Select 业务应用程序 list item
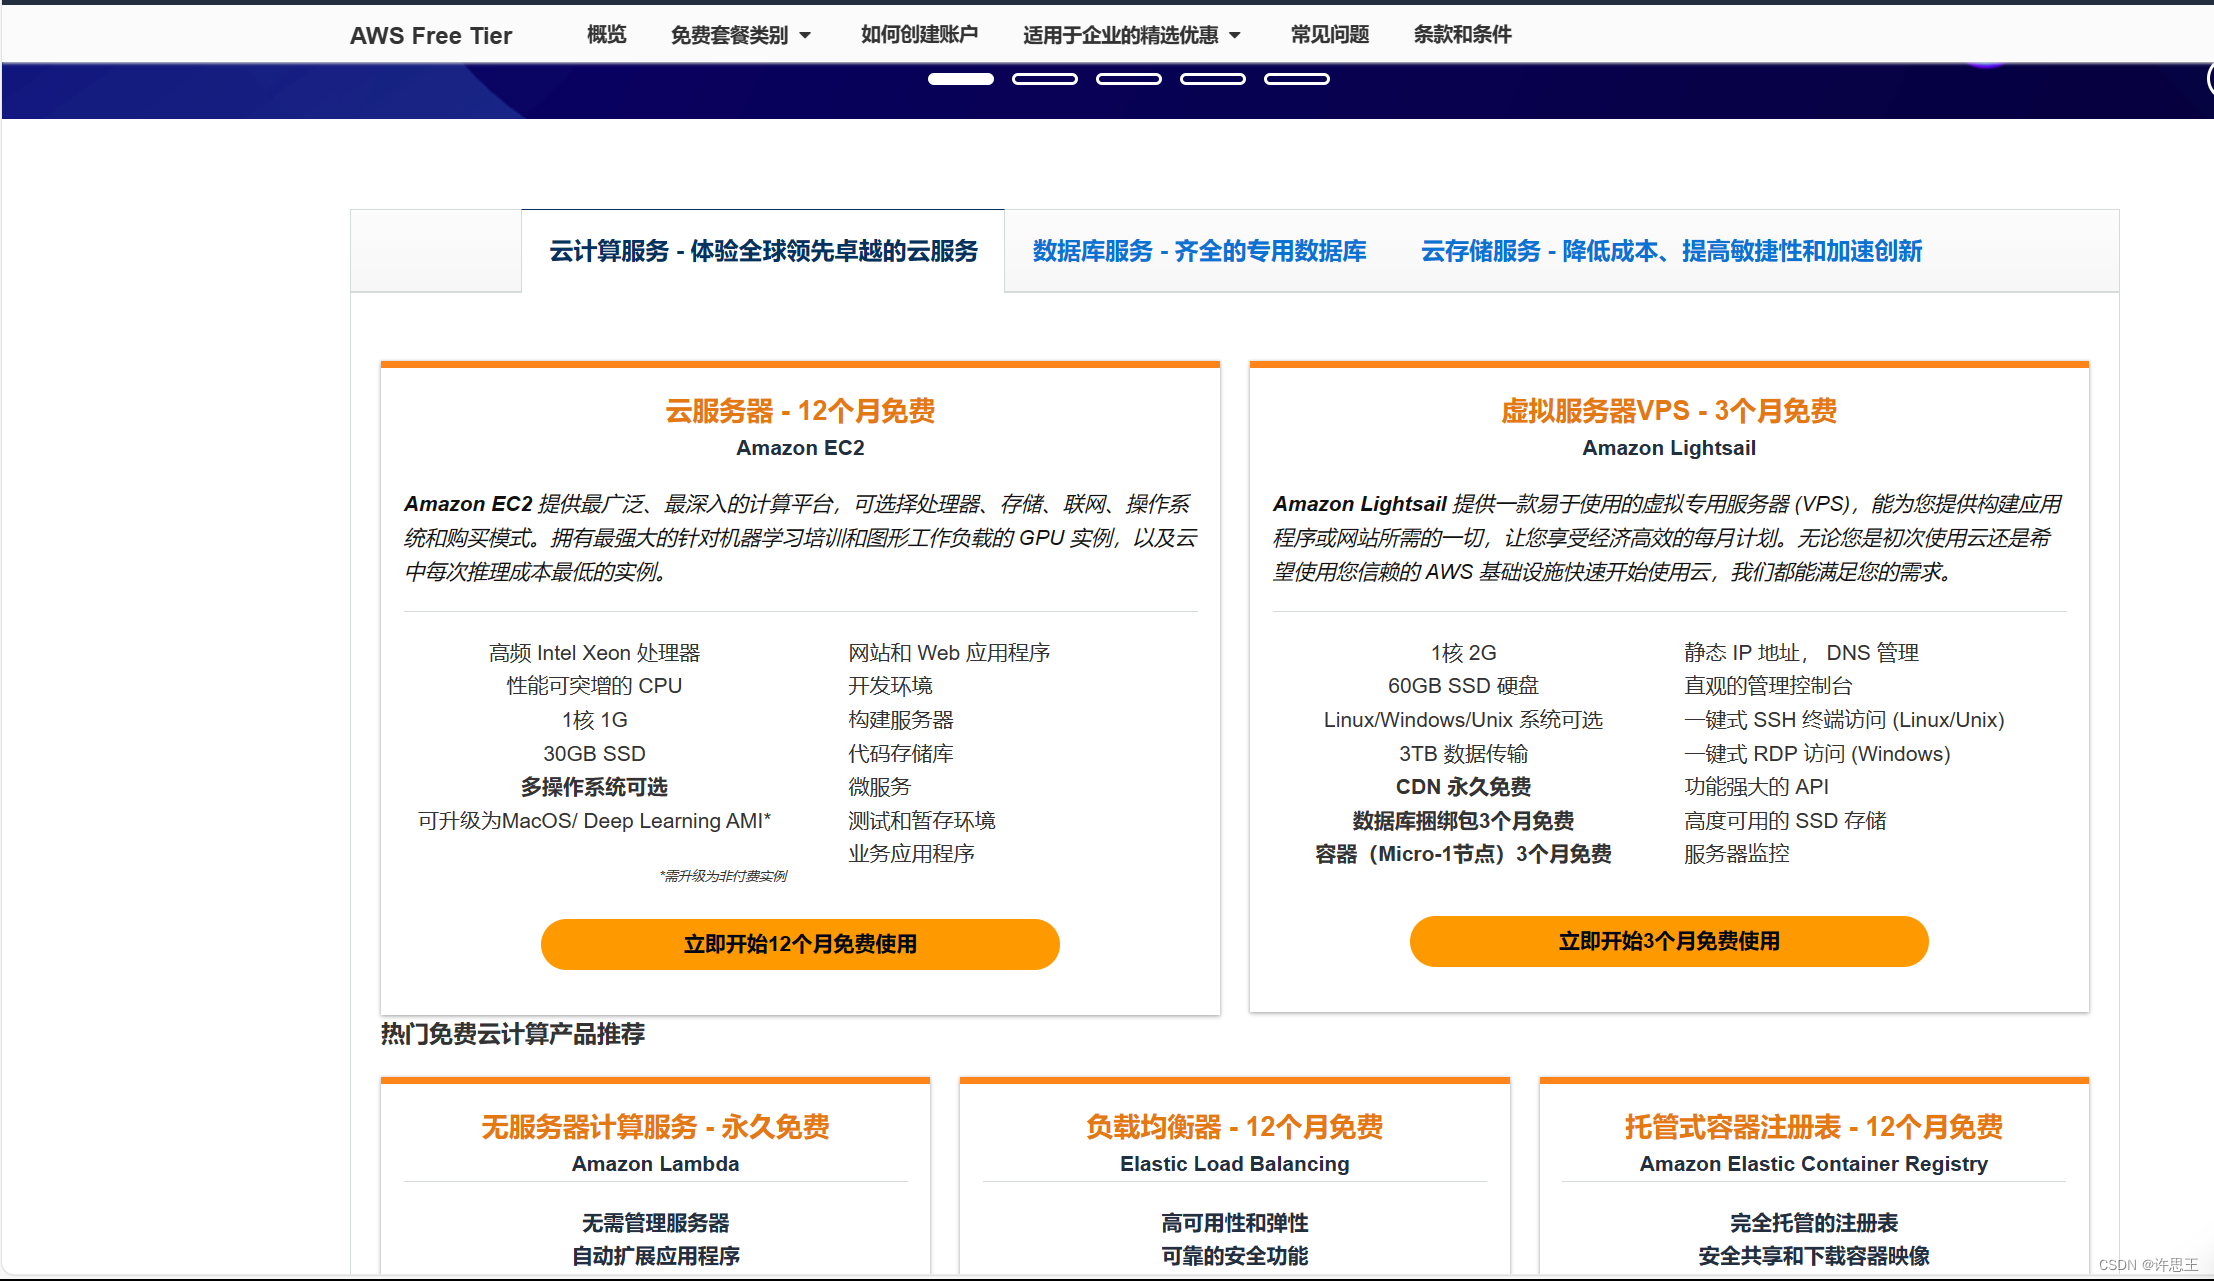The height and width of the screenshot is (1281, 2214). coord(911,854)
